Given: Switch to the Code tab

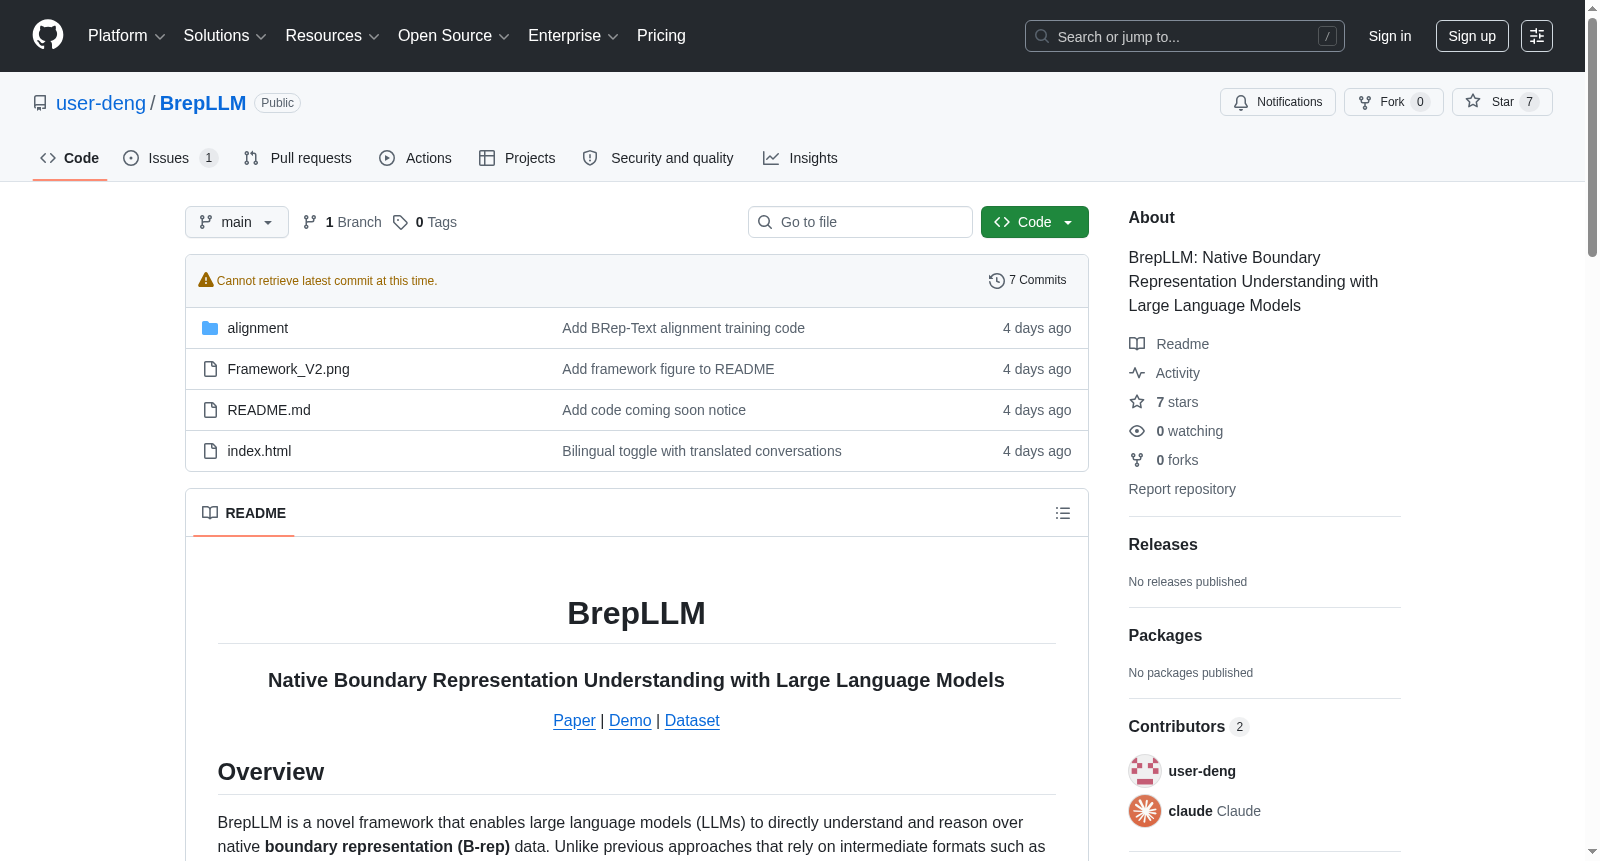Looking at the screenshot, I should [70, 158].
